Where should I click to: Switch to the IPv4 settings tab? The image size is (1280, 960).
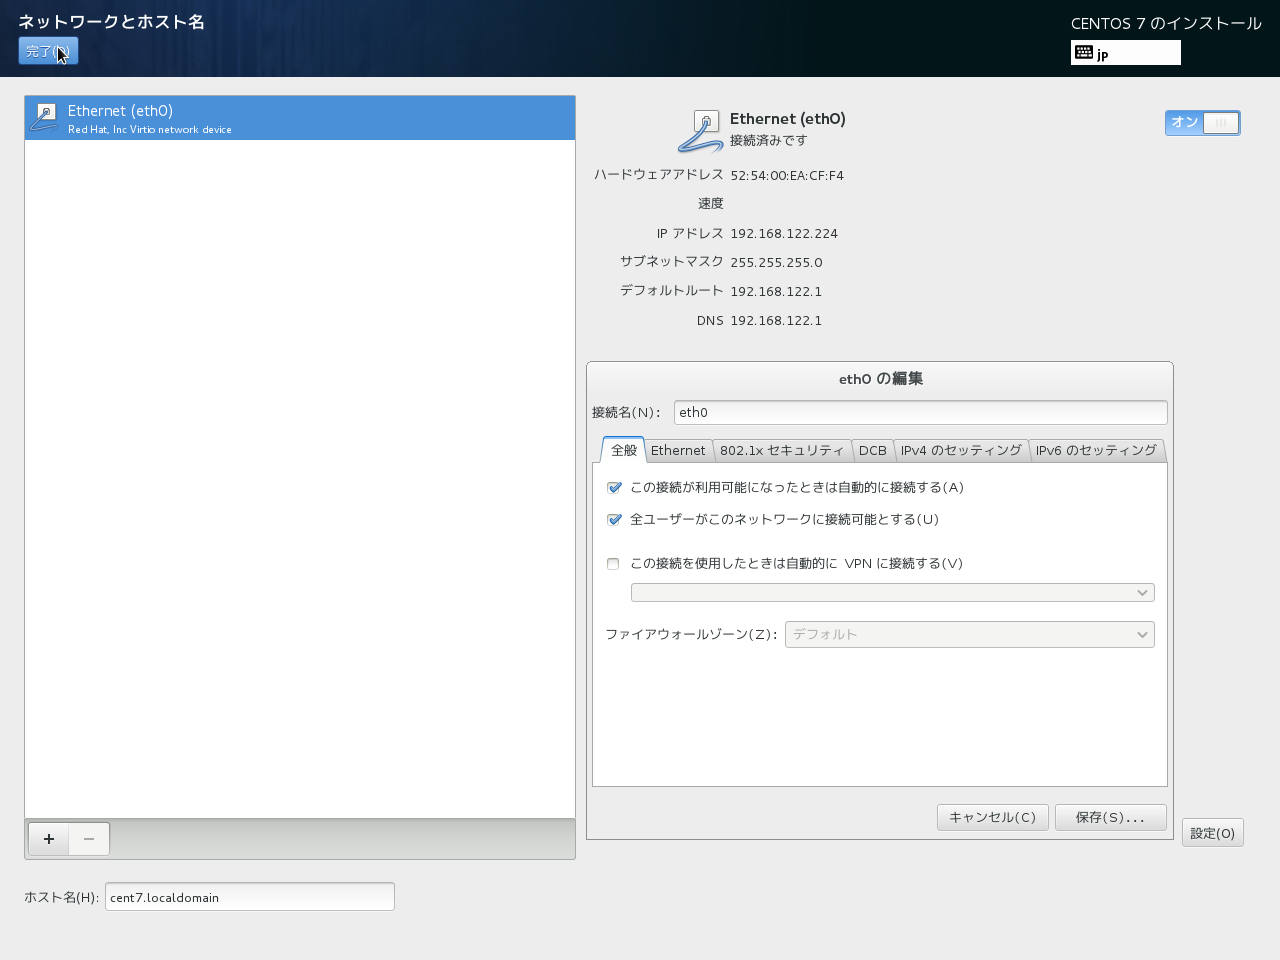[x=961, y=451]
